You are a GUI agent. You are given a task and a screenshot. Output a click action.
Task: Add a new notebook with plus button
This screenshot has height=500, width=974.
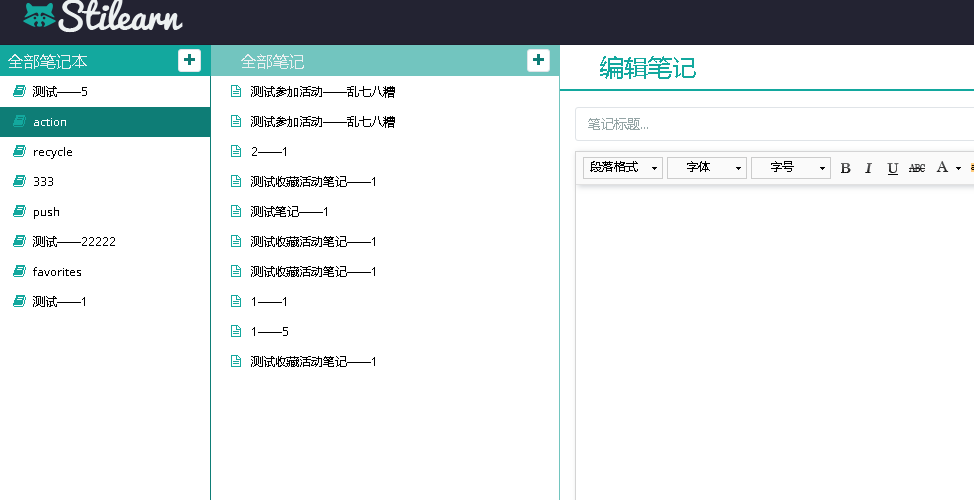189,60
